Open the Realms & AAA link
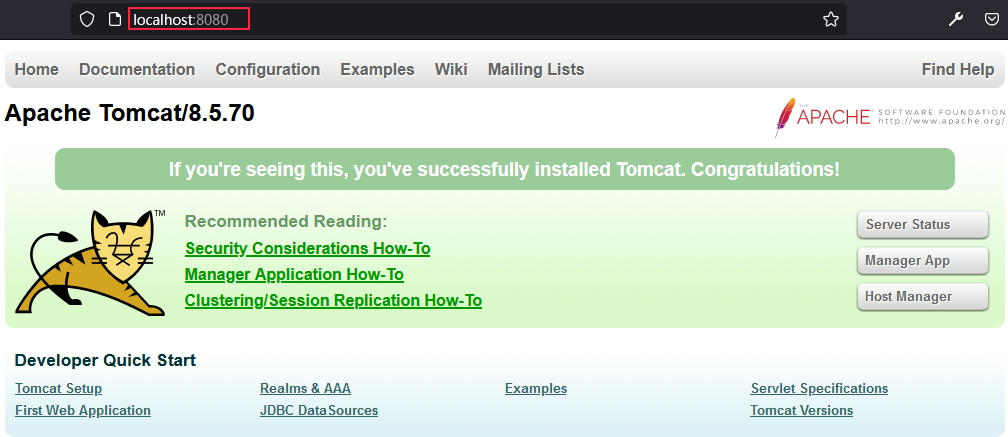This screenshot has width=1008, height=437. 305,388
